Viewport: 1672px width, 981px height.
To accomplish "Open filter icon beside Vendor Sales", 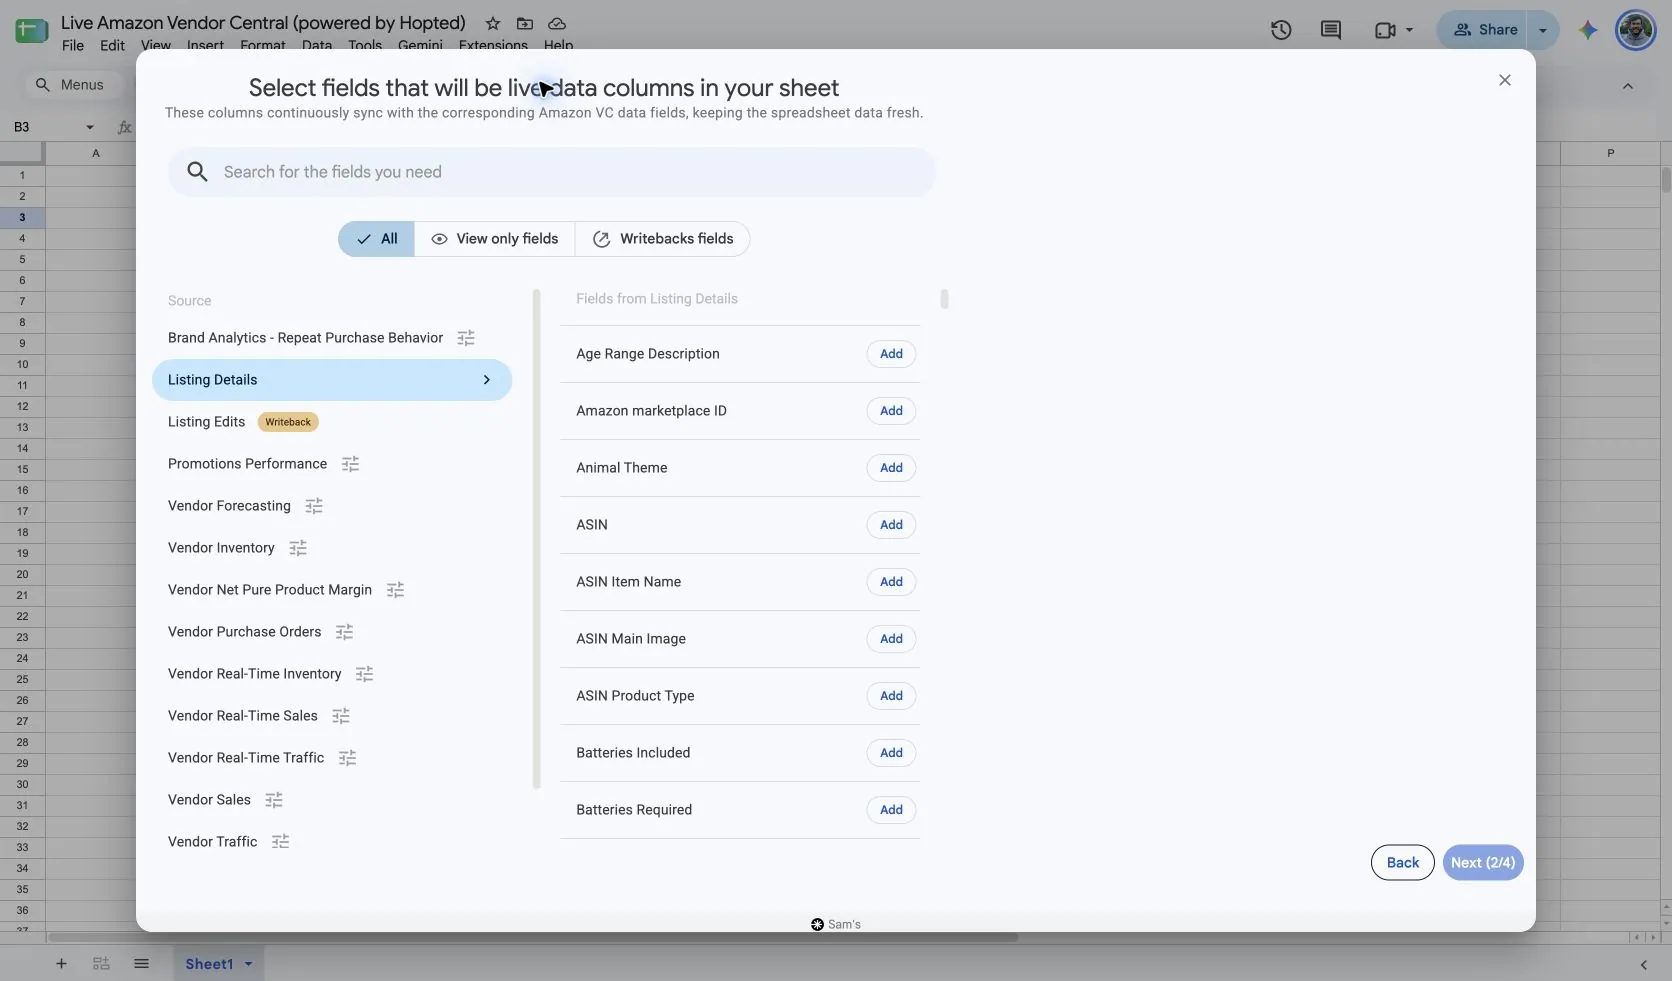I will coord(274,800).
